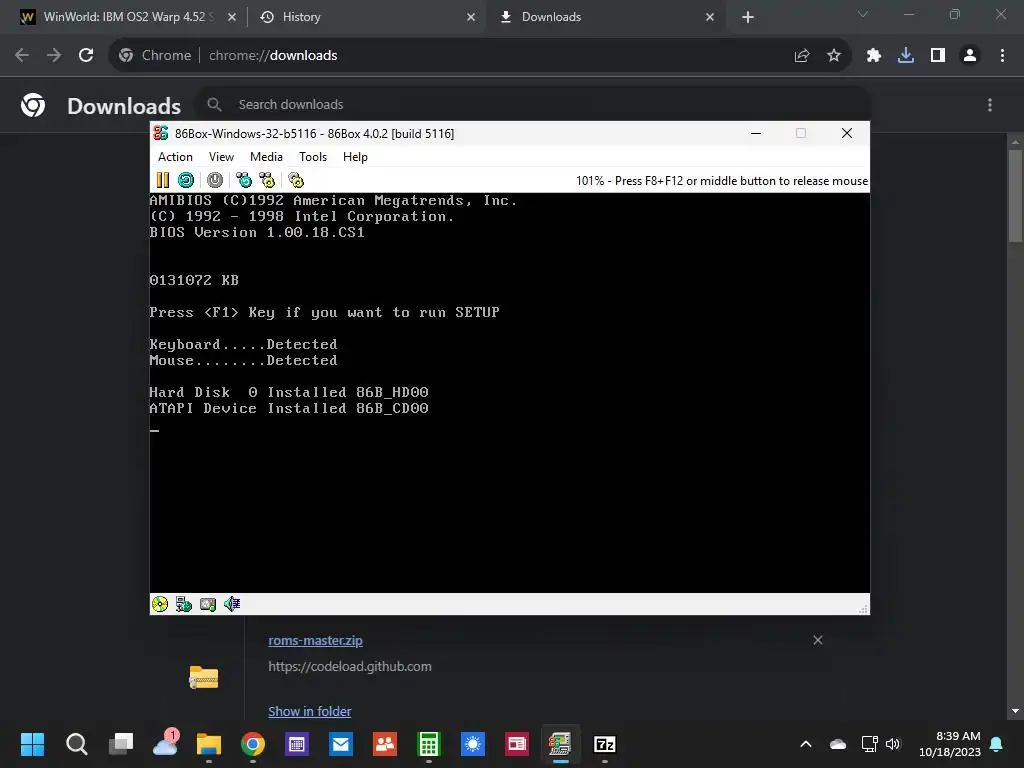
Task: Close the History tab
Action: [x=471, y=17]
